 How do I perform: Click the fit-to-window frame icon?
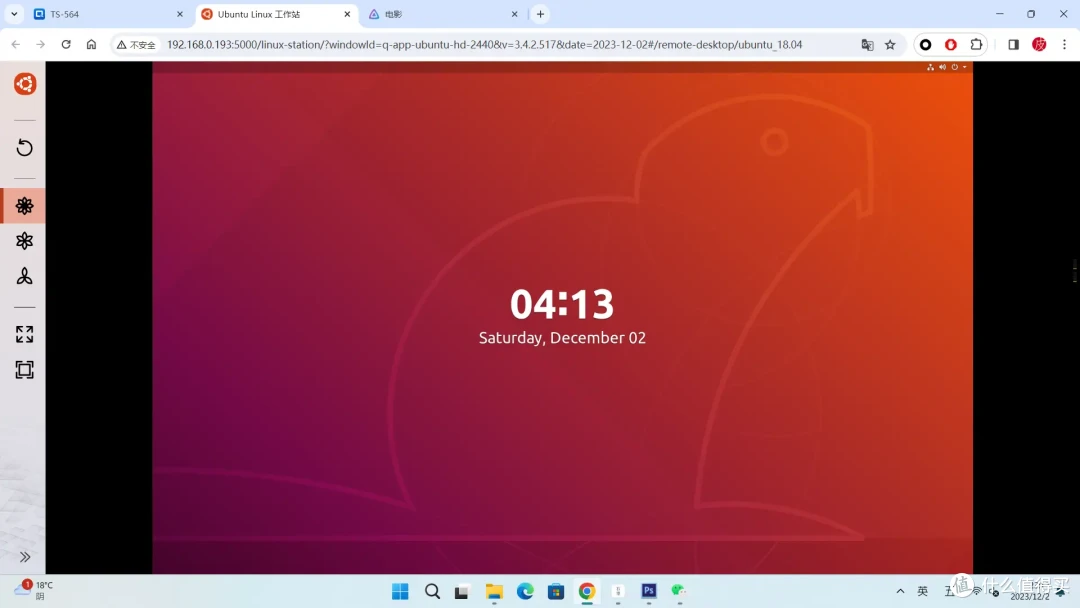point(25,370)
